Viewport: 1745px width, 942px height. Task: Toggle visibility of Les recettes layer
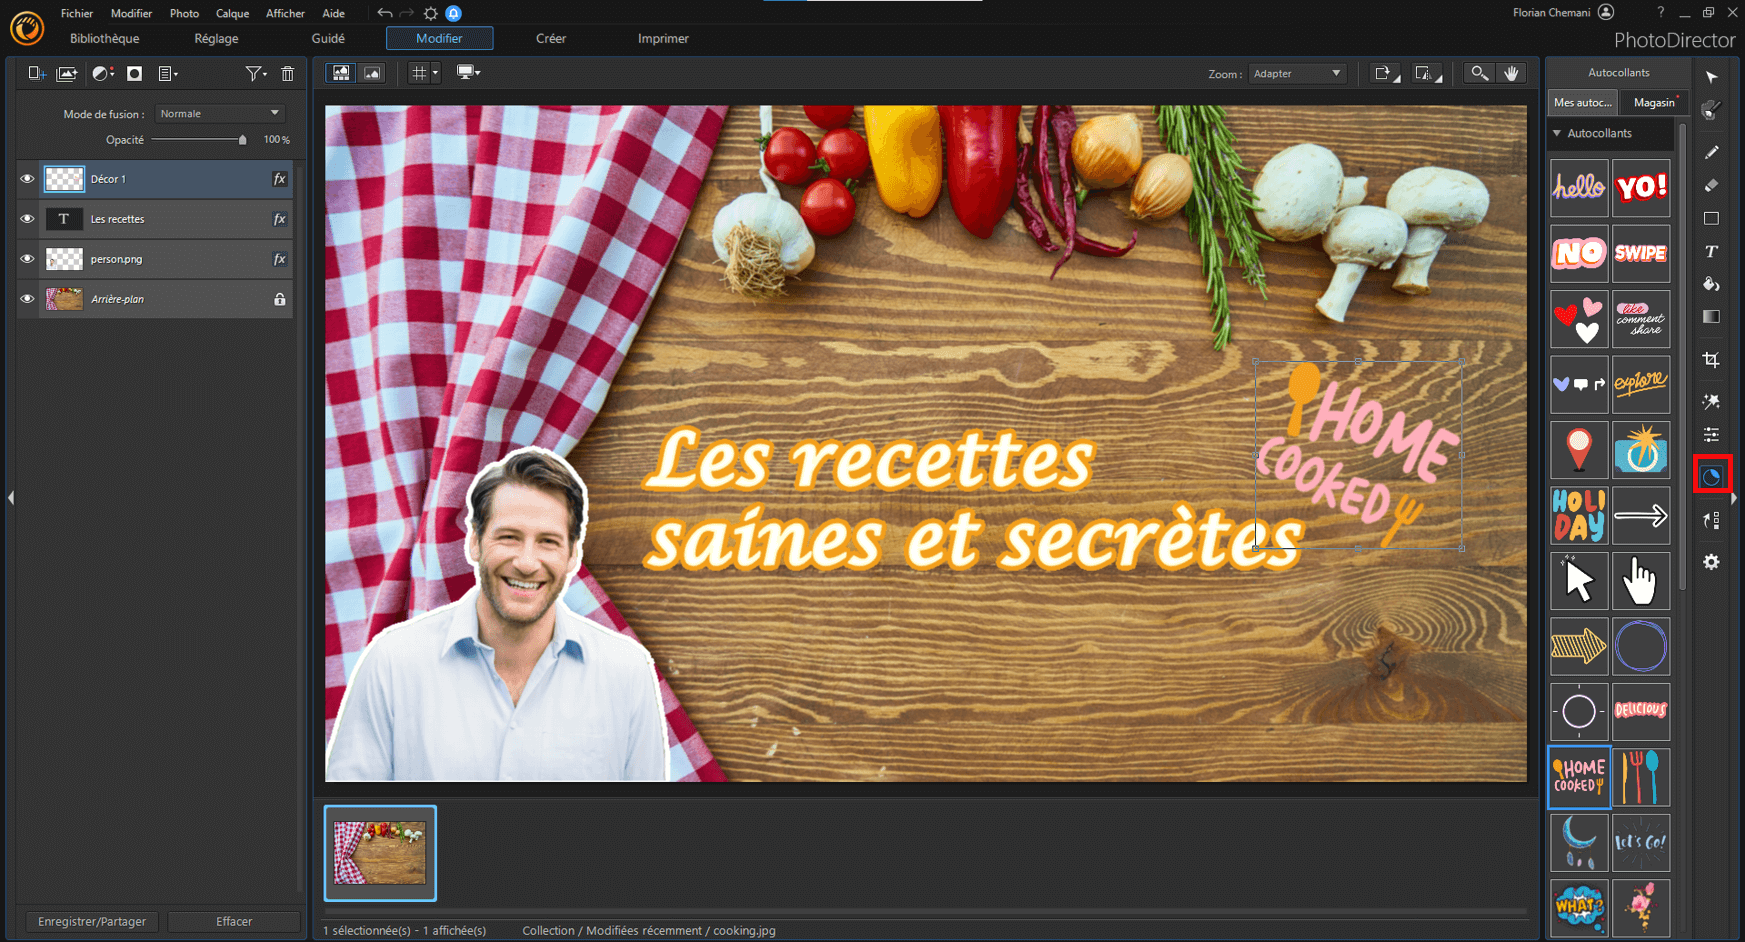click(27, 219)
